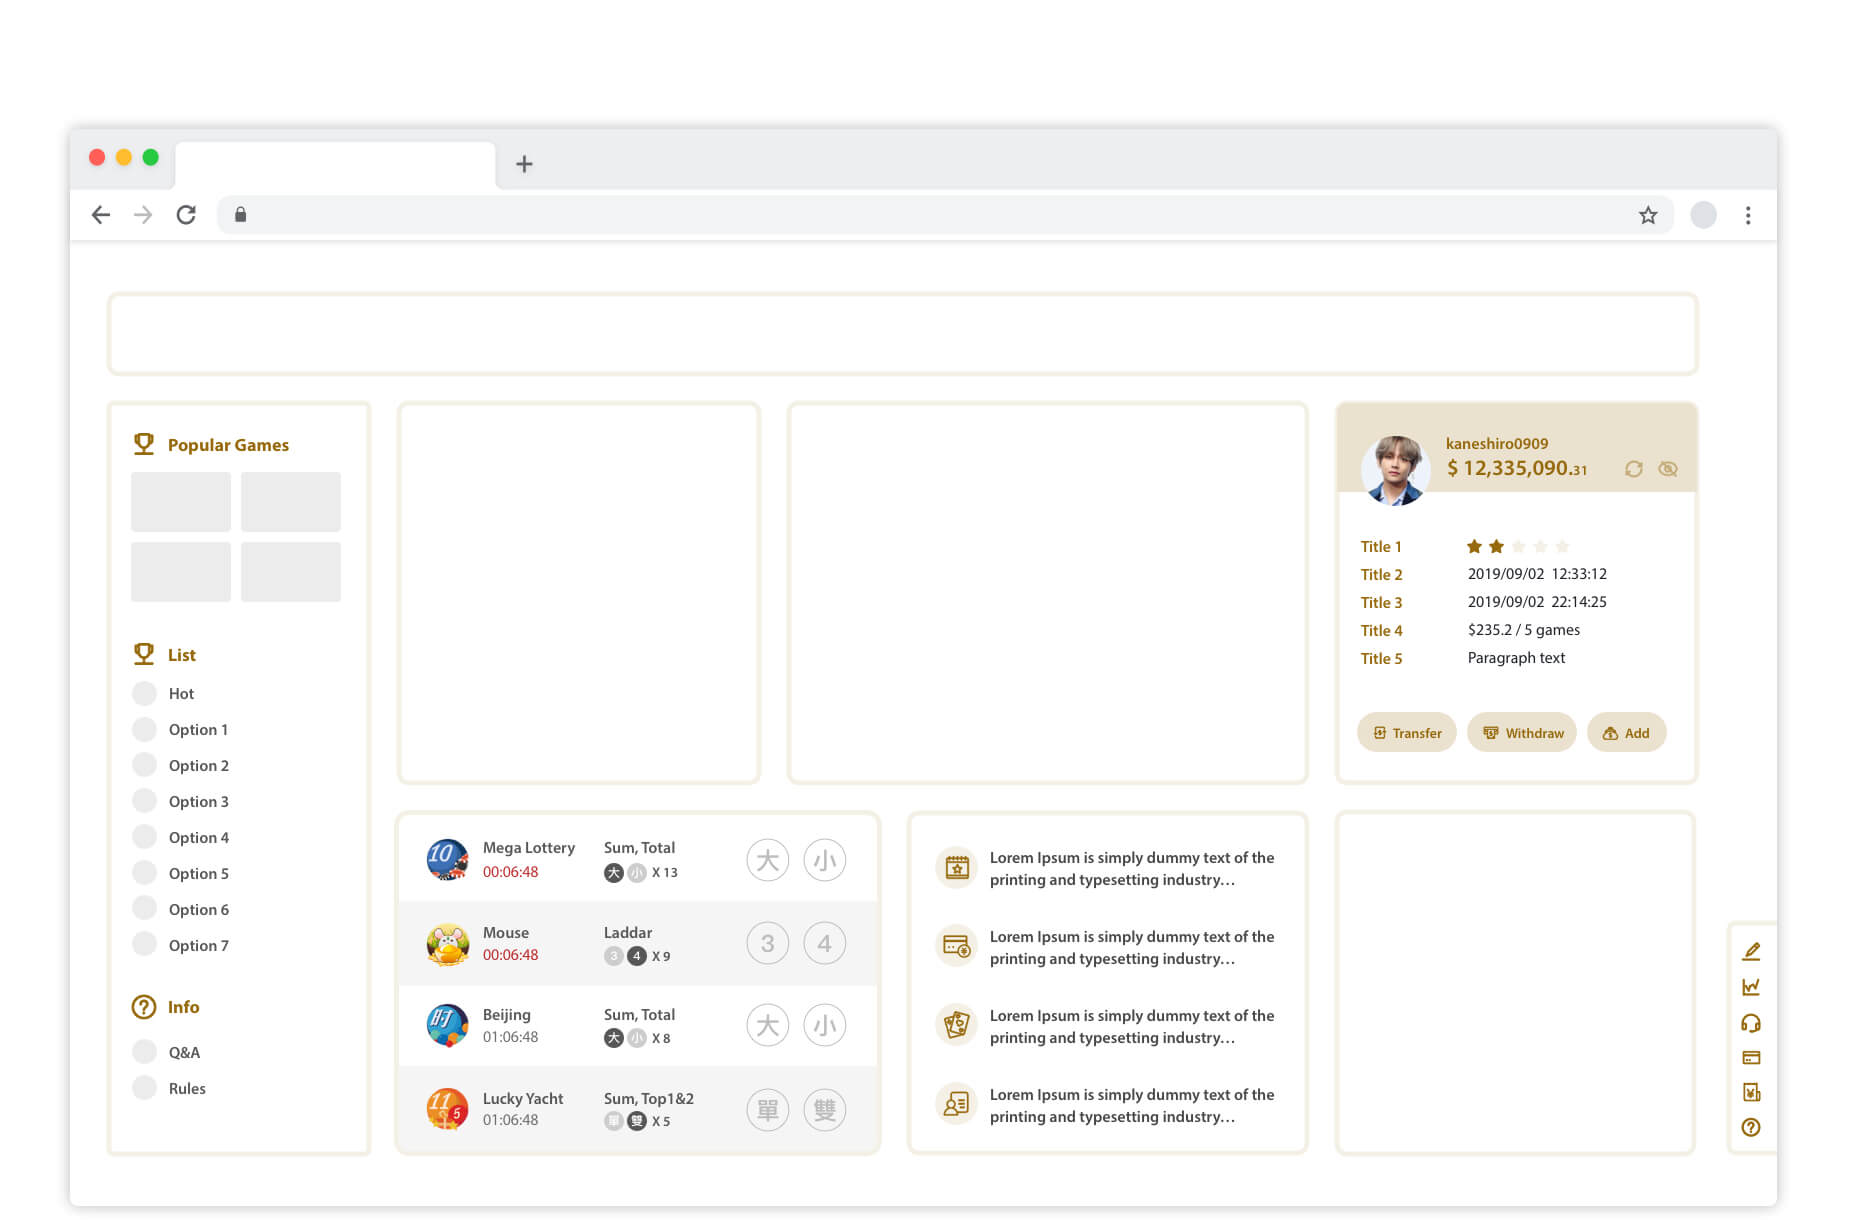Click the Mega Lottery game icon

[447, 859]
